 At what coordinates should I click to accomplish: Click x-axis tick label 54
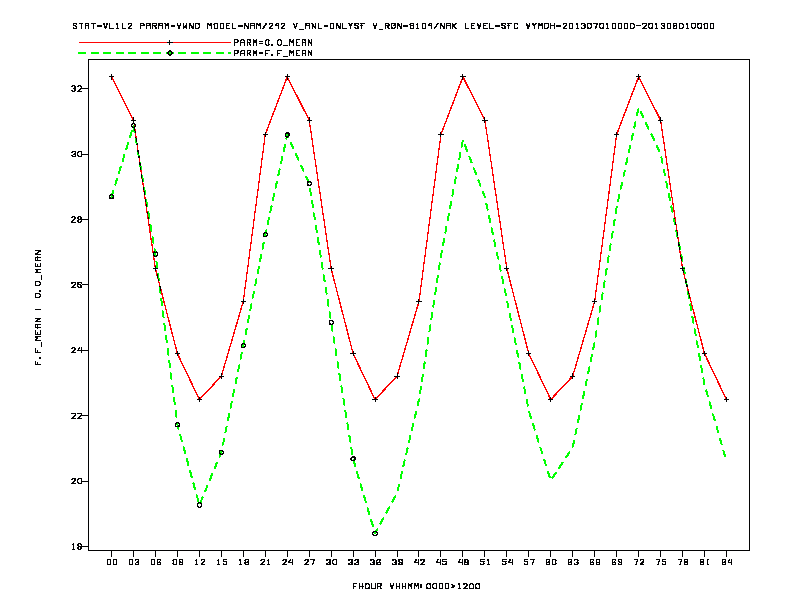[507, 562]
